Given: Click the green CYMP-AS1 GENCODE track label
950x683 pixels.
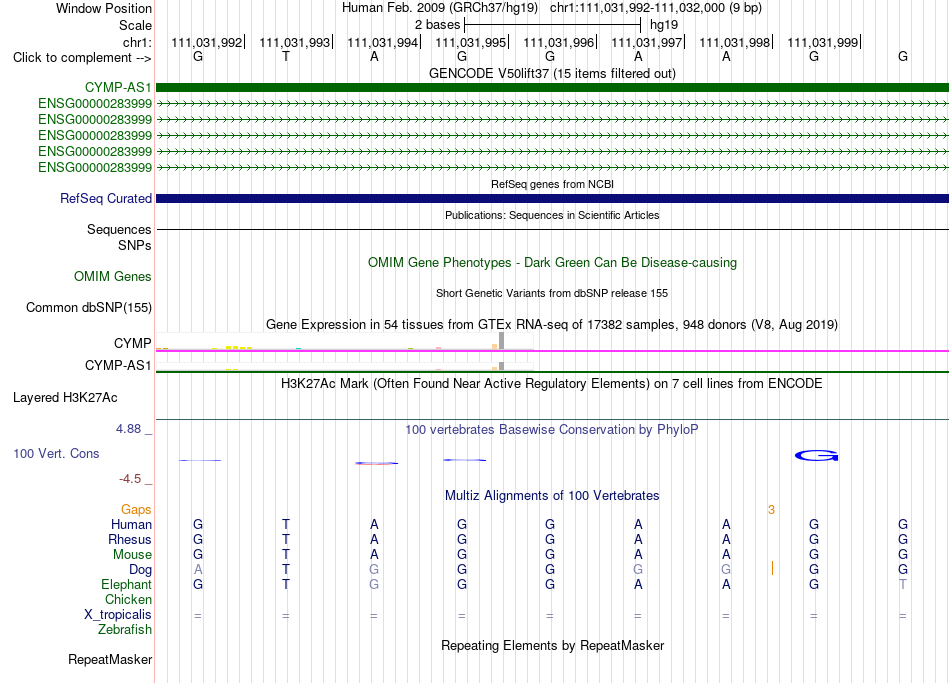Looking at the screenshot, I should pos(118,87).
